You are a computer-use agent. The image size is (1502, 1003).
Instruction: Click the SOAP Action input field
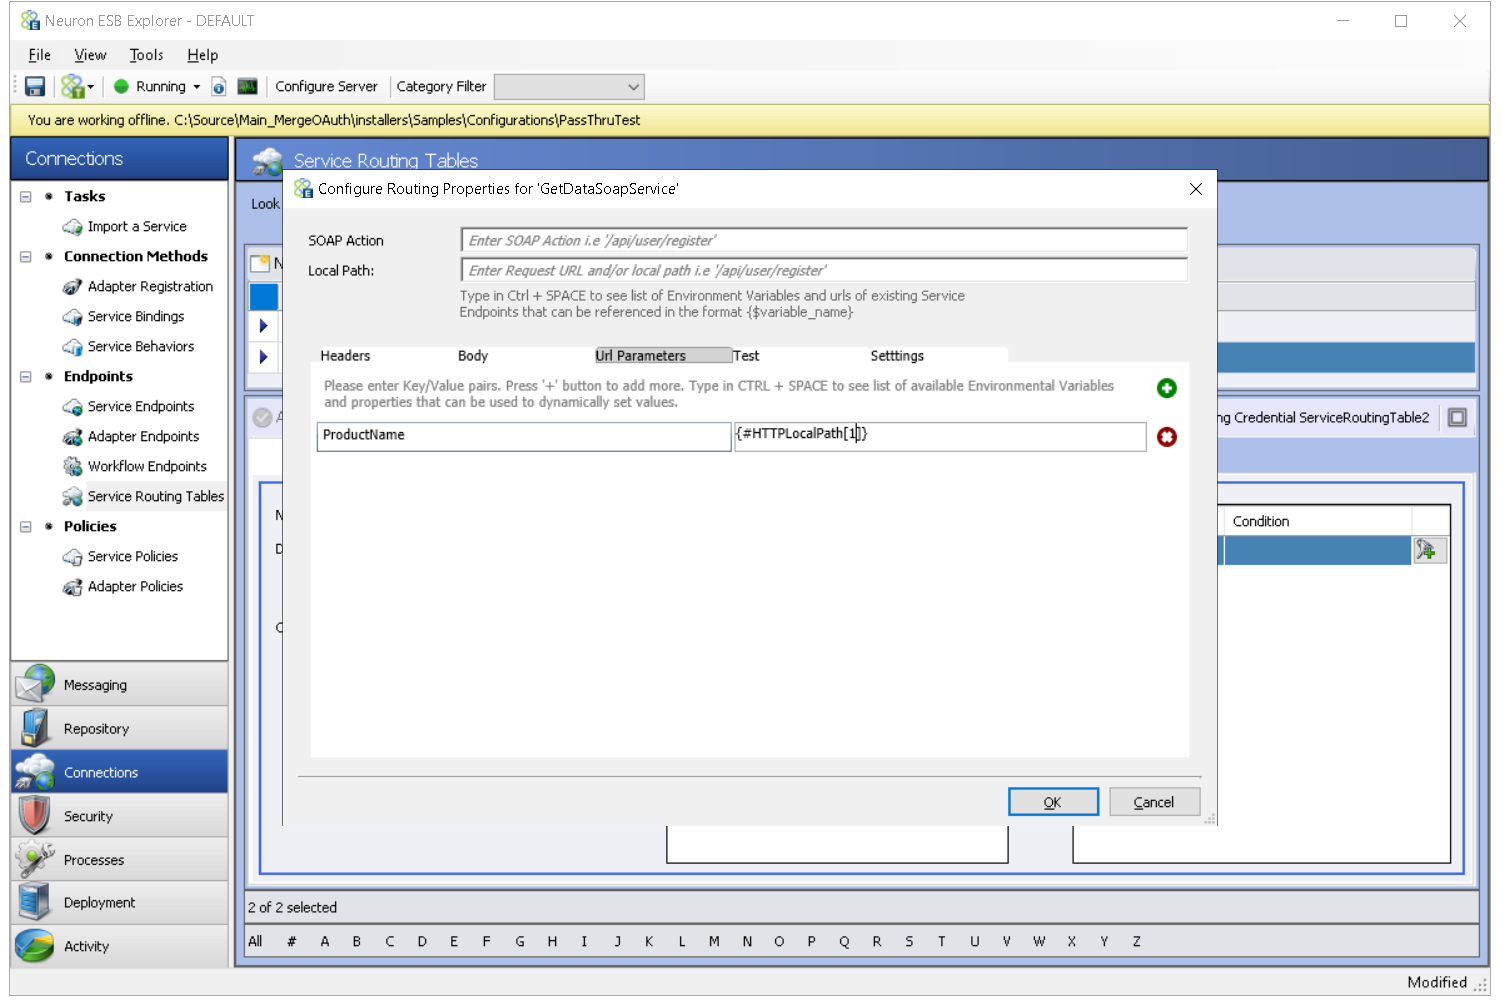coord(824,241)
